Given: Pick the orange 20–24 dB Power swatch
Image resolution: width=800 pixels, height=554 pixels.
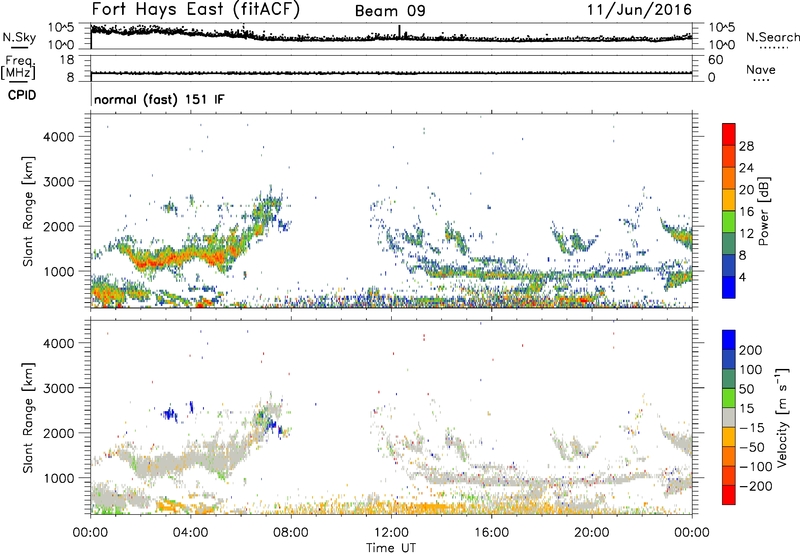Looking at the screenshot, I should coord(729,178).
